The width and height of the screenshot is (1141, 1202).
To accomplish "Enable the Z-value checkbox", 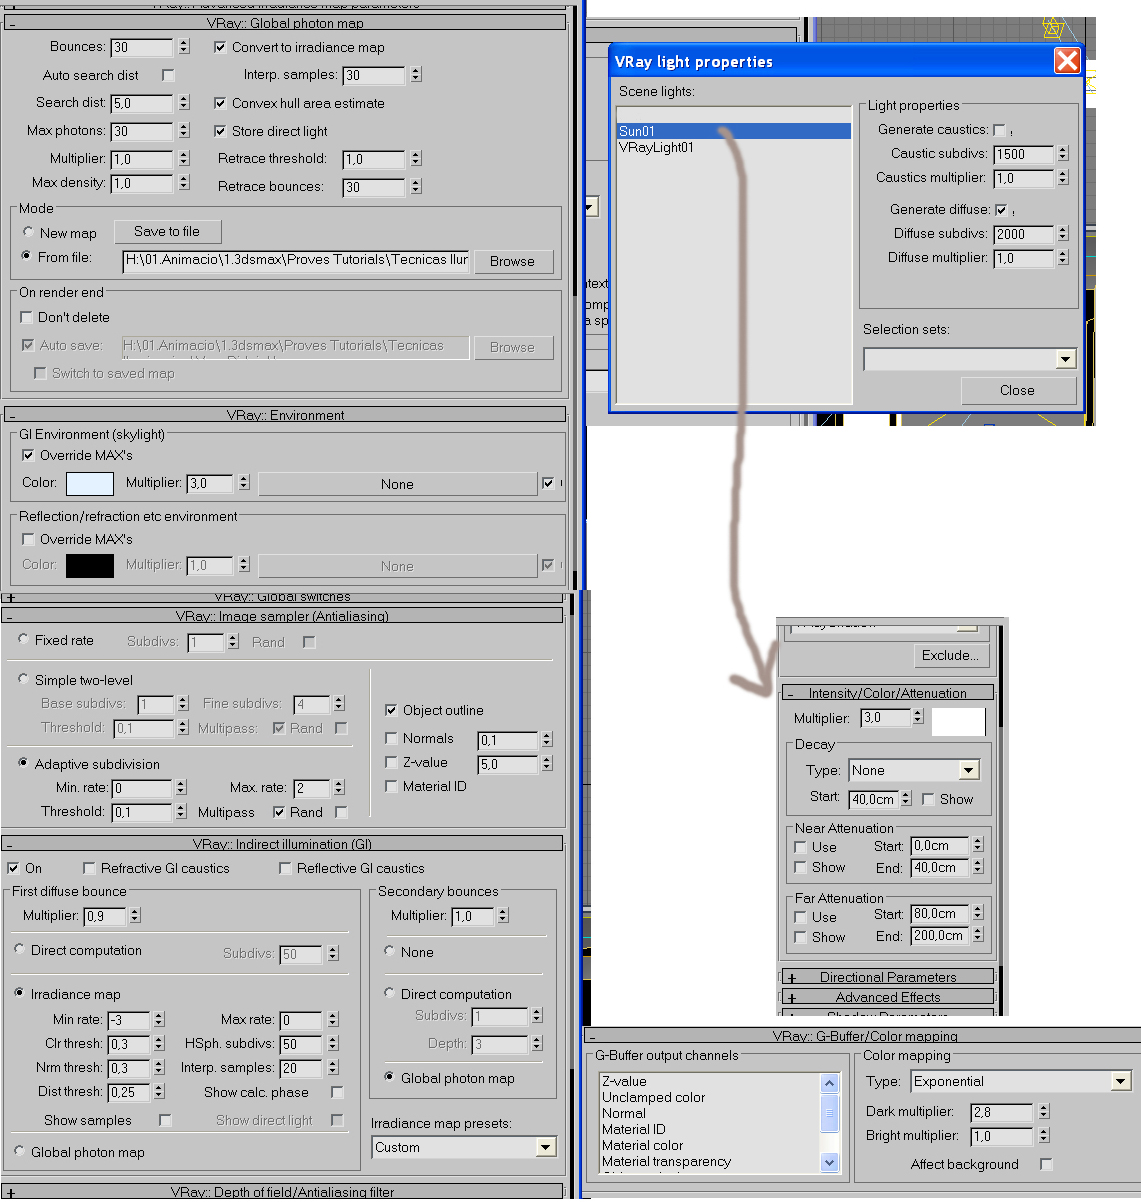I will click(x=391, y=762).
